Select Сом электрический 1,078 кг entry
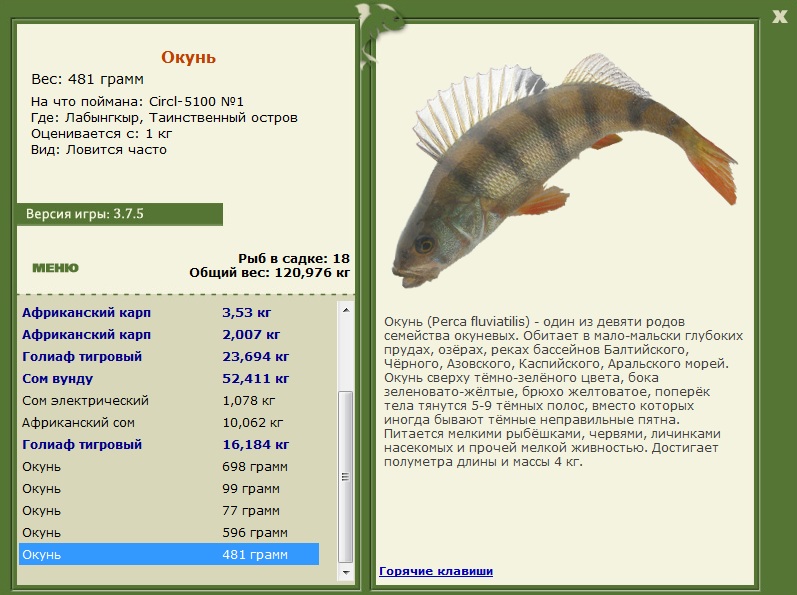 [169, 400]
